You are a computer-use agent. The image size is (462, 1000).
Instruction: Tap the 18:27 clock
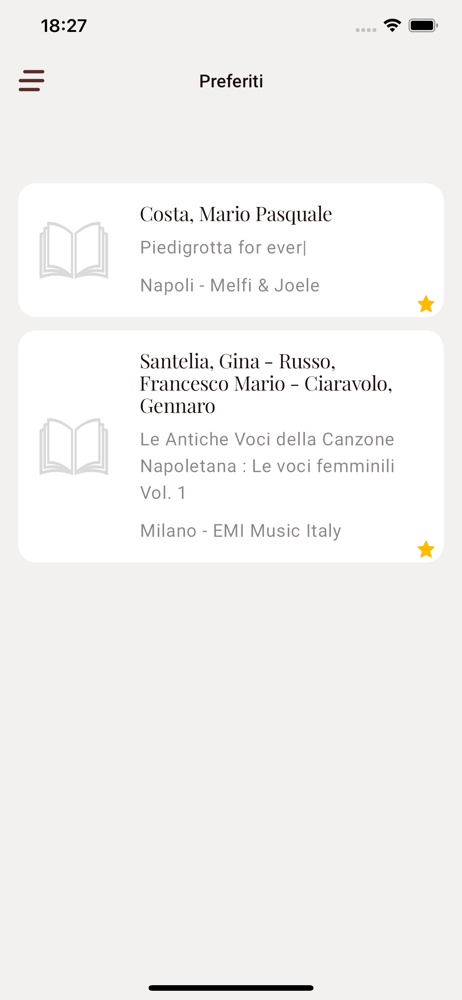(64, 26)
